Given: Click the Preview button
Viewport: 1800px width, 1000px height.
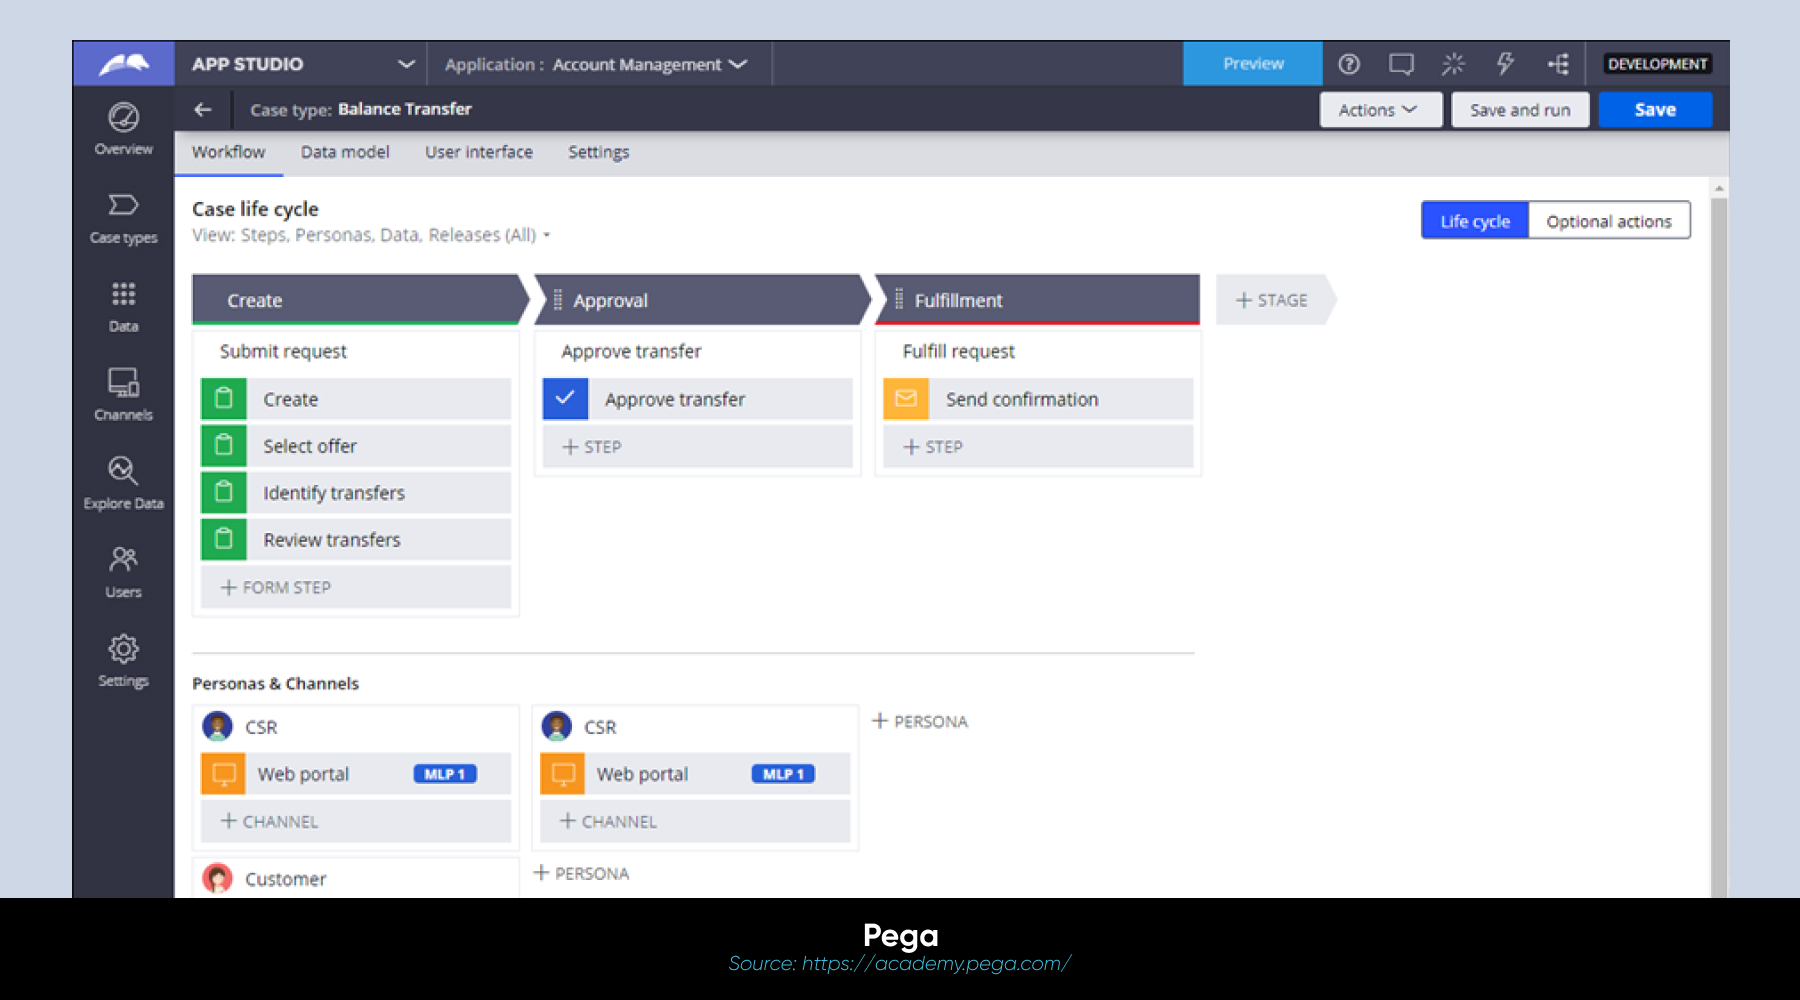Looking at the screenshot, I should [1253, 64].
